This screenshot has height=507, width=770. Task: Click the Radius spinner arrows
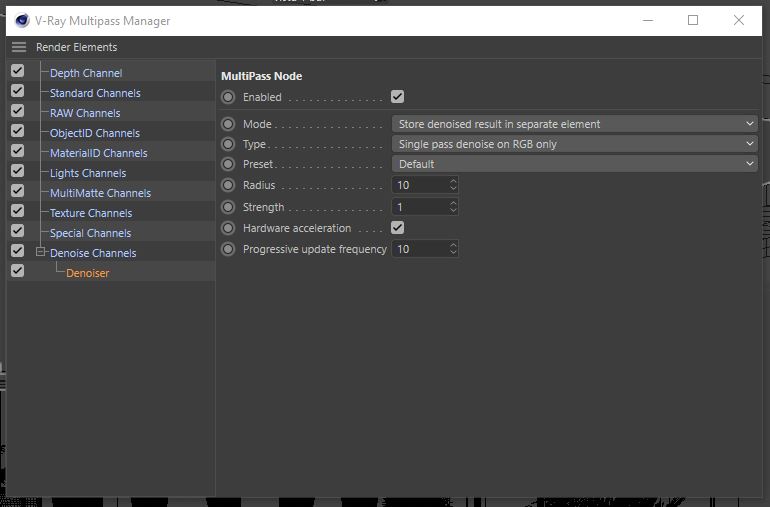click(453, 185)
